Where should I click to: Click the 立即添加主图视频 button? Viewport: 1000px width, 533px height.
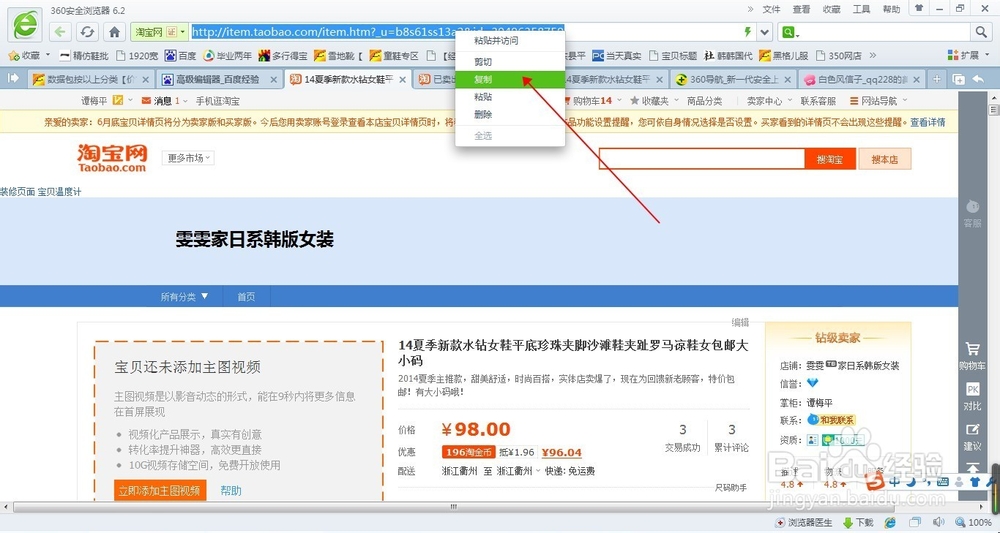[x=160, y=490]
